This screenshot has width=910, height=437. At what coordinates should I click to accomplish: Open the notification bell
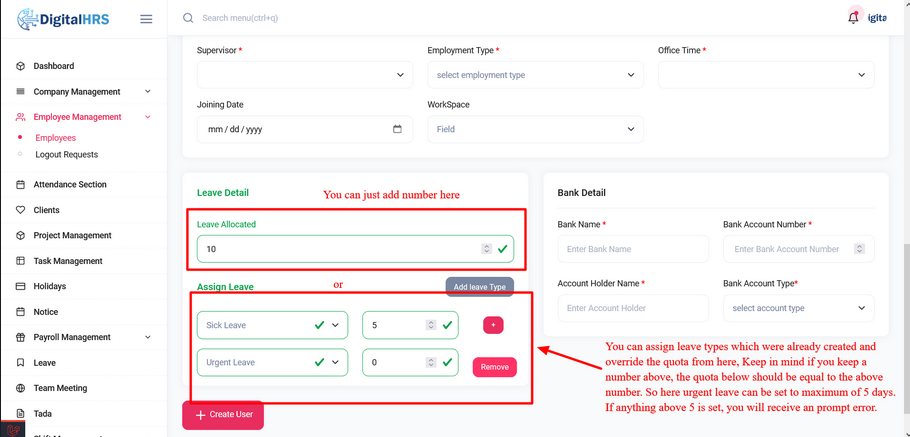853,17
